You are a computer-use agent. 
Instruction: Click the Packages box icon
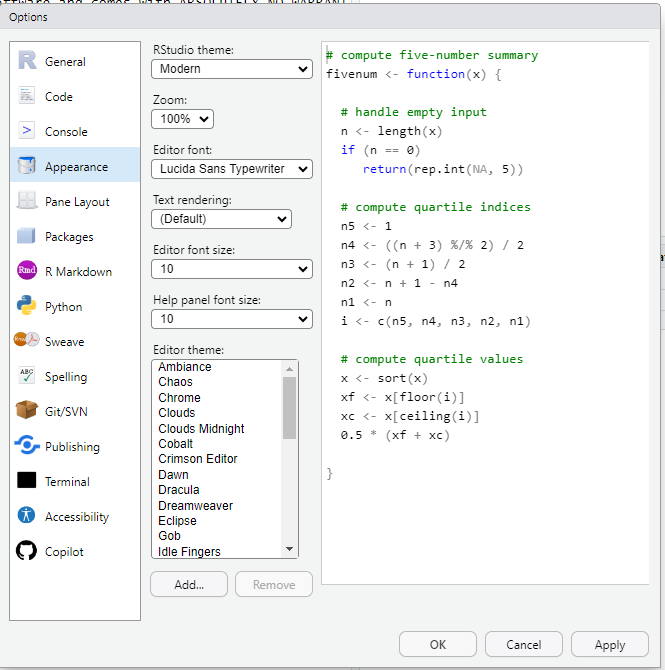point(27,236)
